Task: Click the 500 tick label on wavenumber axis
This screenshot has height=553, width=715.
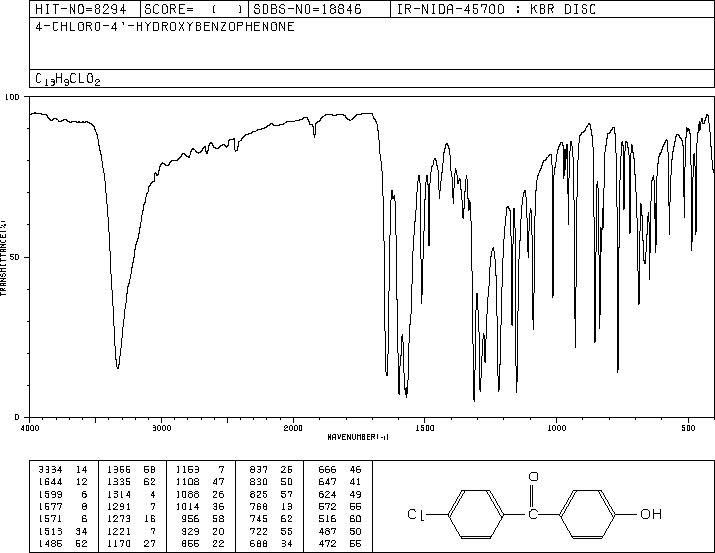Action: (x=689, y=428)
